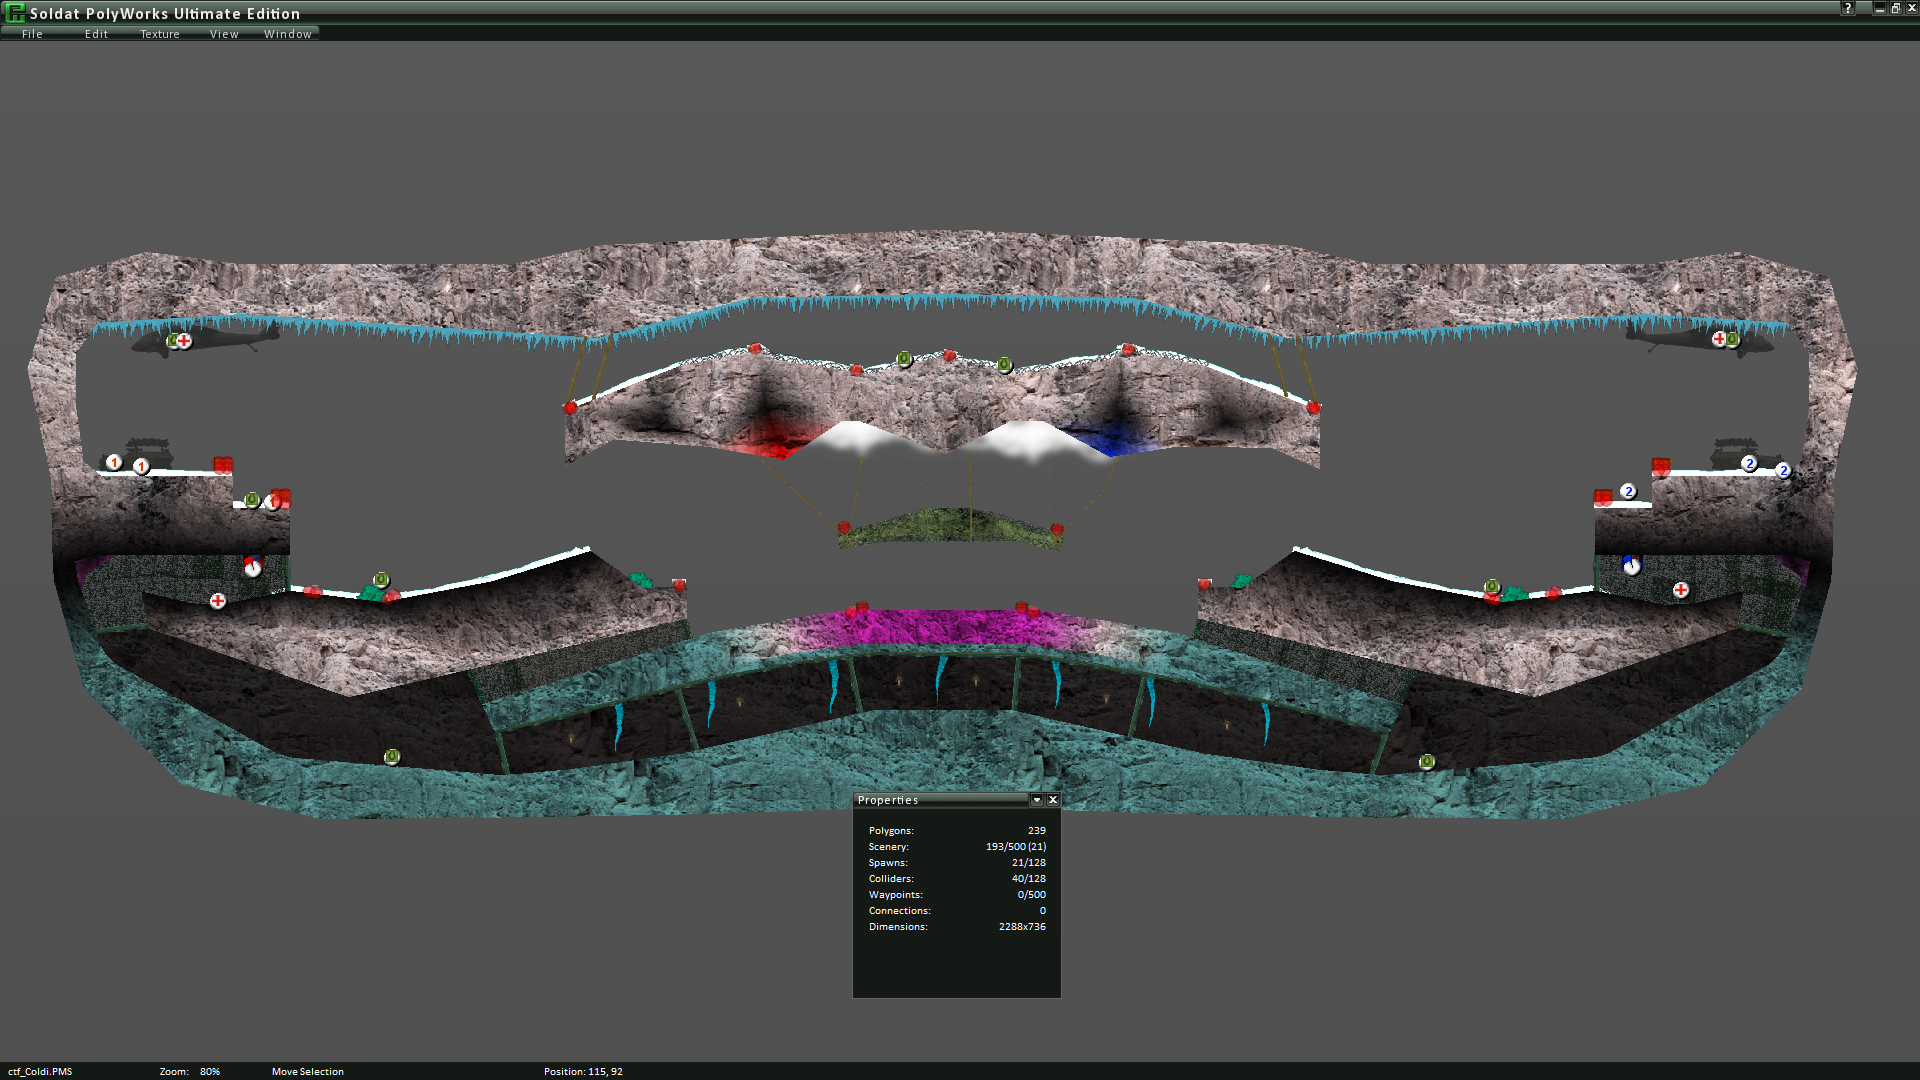Select the red flag spawn marker

252,567
